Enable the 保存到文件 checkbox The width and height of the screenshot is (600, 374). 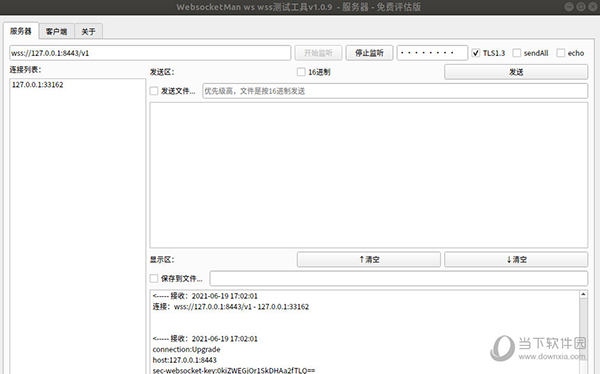coord(154,278)
